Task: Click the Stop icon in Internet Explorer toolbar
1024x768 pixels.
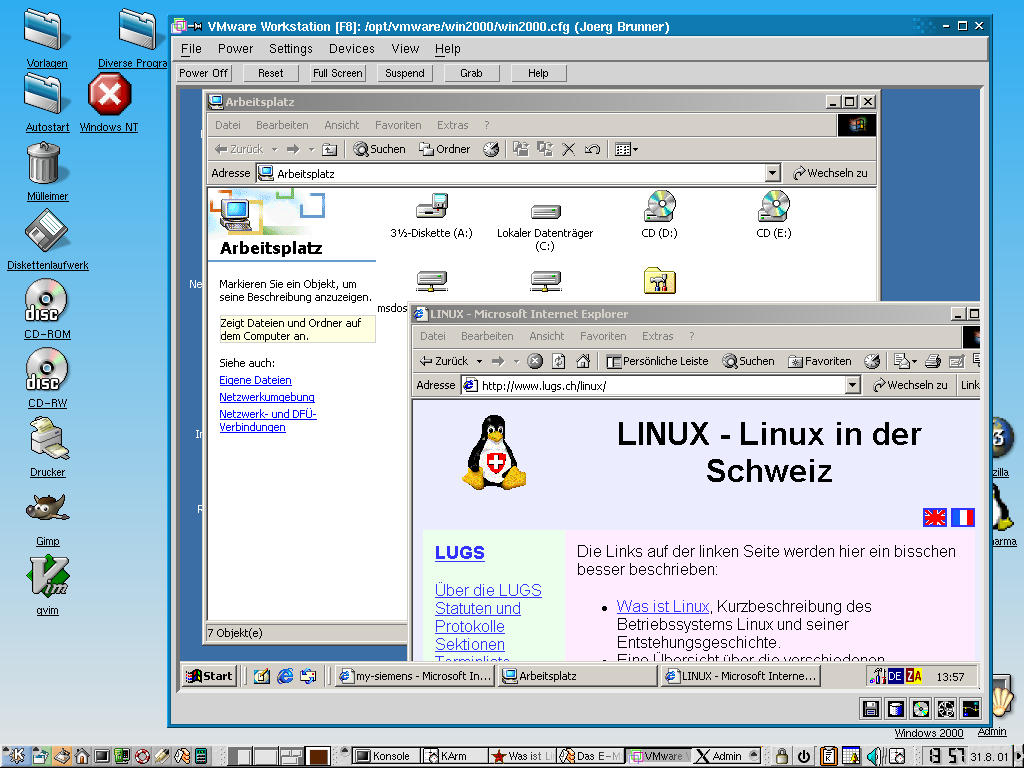Action: pos(535,361)
